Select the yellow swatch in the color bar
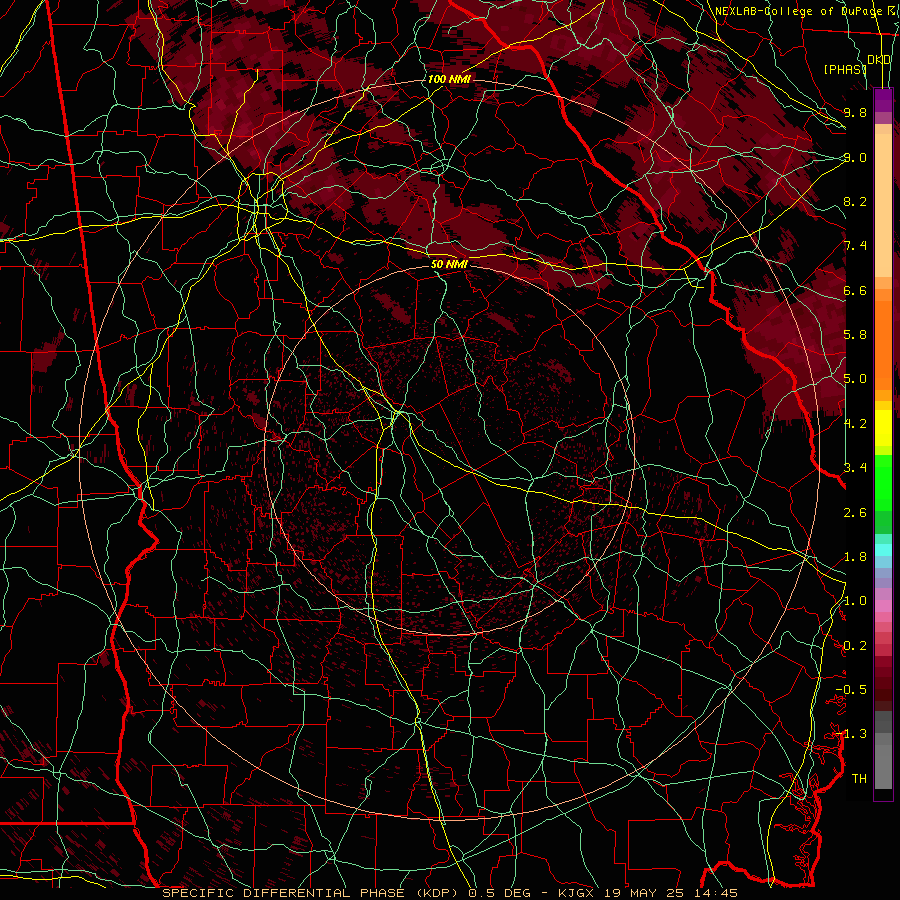Viewport: 900px width, 900px height. click(883, 428)
